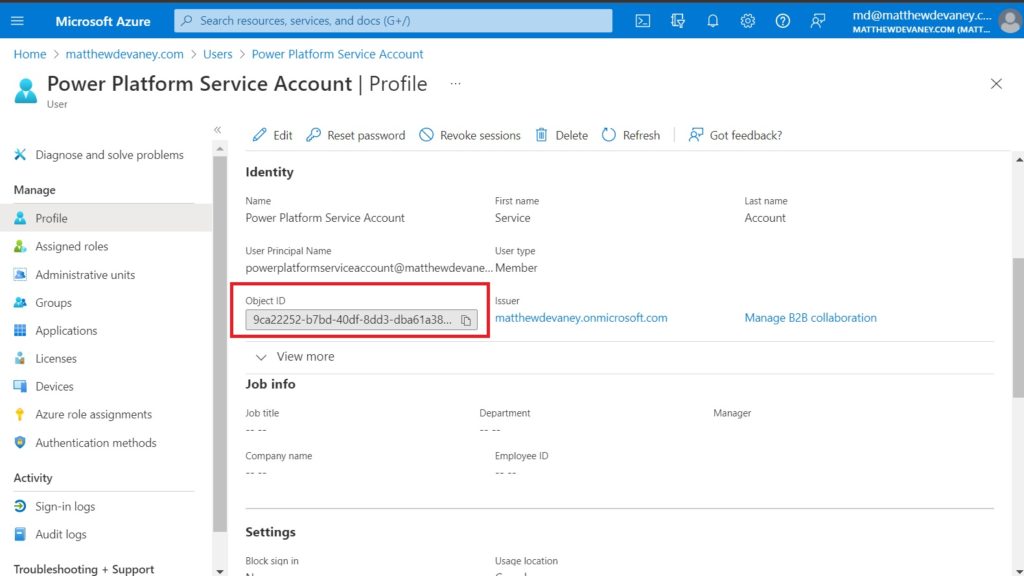Collapse the left sidebar with double chevron
This screenshot has height=576, width=1024.
coord(217,129)
